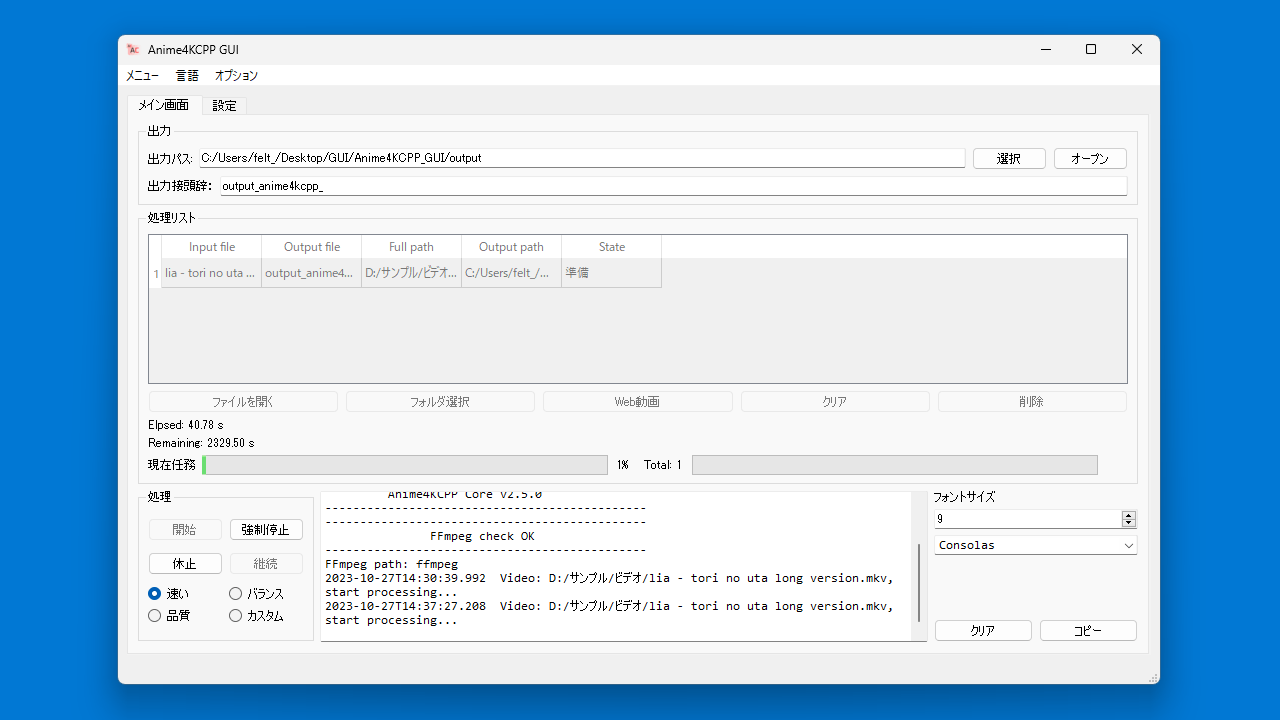
Task: Click the Full path column header
Action: pos(412,247)
